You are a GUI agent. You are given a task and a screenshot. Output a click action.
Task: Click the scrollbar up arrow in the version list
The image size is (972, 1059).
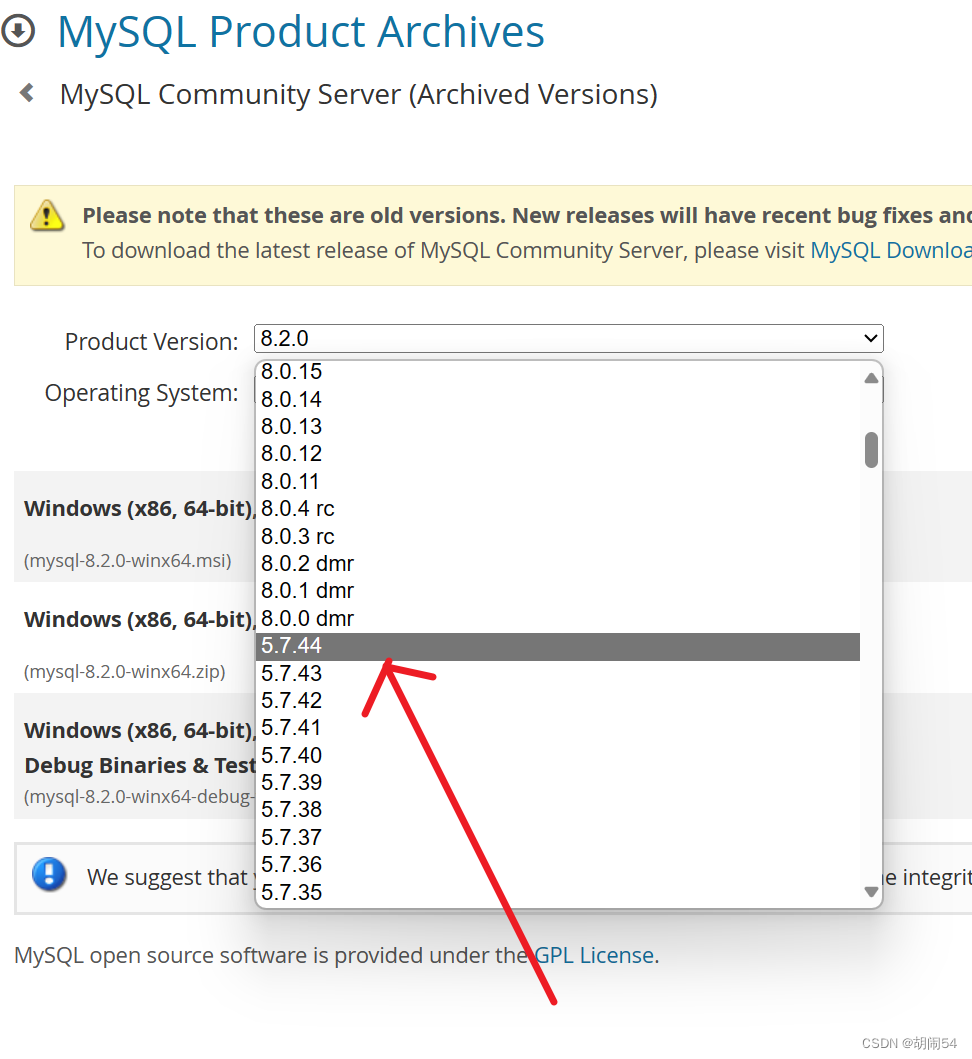(869, 379)
